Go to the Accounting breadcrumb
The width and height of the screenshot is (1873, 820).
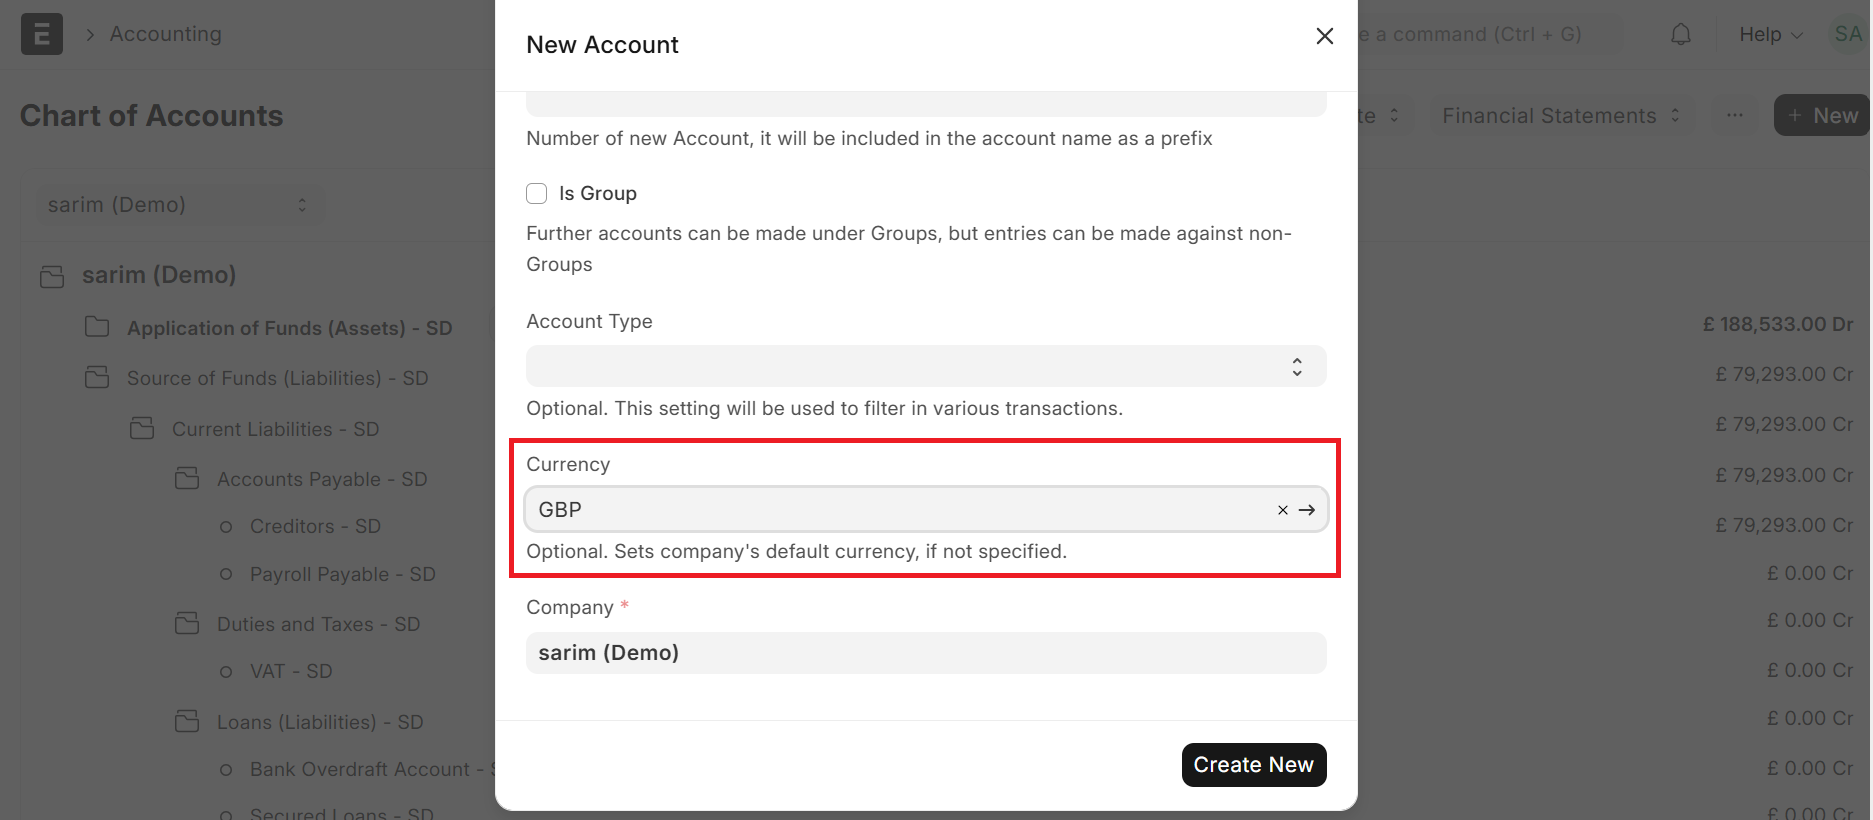point(166,34)
